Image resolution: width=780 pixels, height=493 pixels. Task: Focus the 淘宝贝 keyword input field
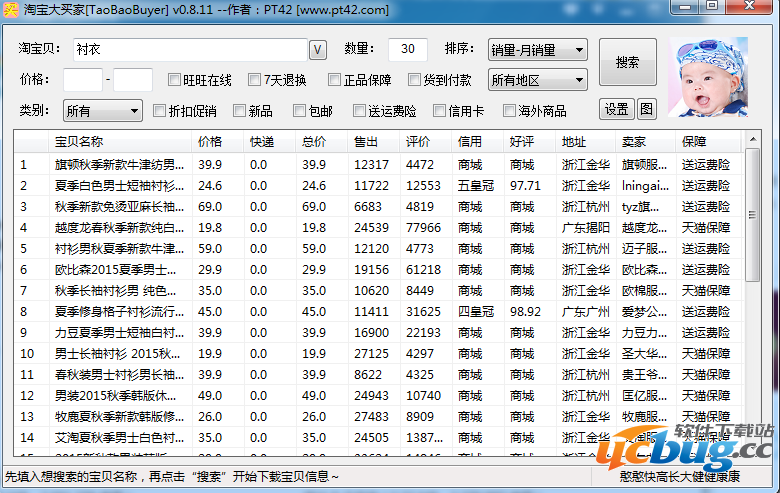(188, 50)
